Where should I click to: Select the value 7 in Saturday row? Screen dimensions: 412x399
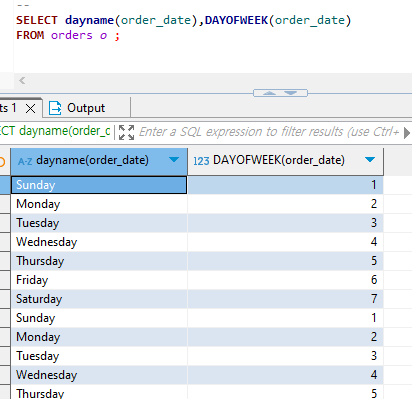click(x=285, y=299)
